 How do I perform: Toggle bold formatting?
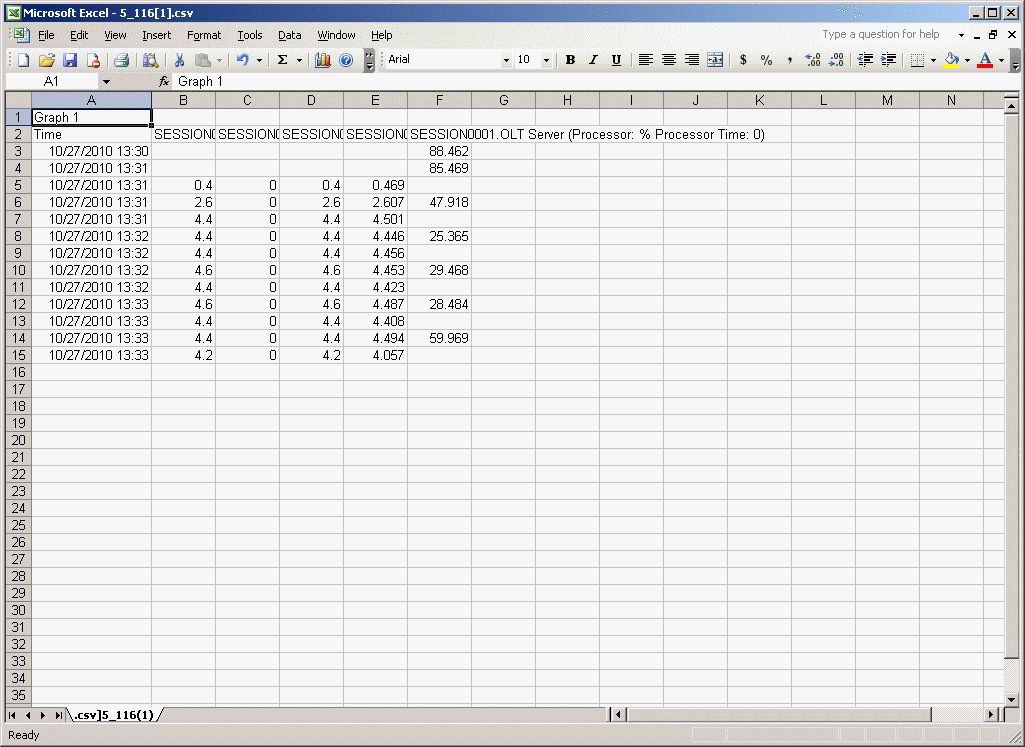point(570,60)
